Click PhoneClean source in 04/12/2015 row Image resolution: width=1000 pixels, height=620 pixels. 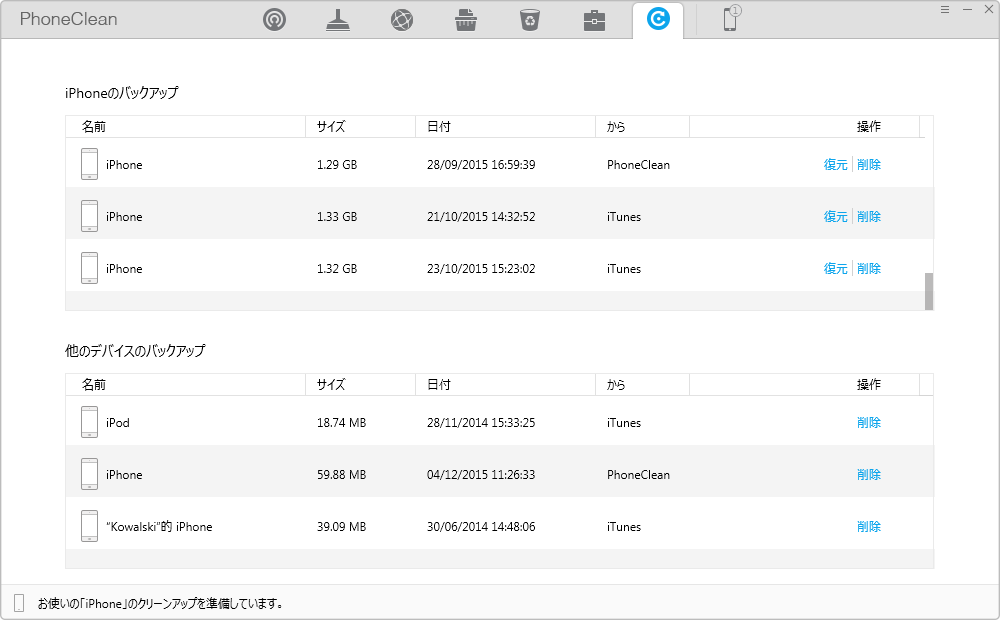coord(638,475)
